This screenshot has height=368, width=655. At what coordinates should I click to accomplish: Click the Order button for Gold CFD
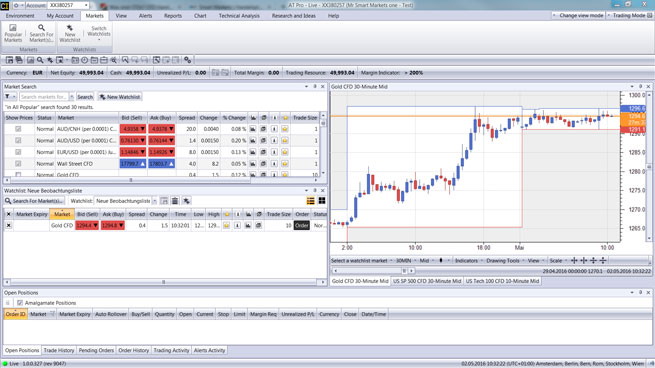(302, 226)
